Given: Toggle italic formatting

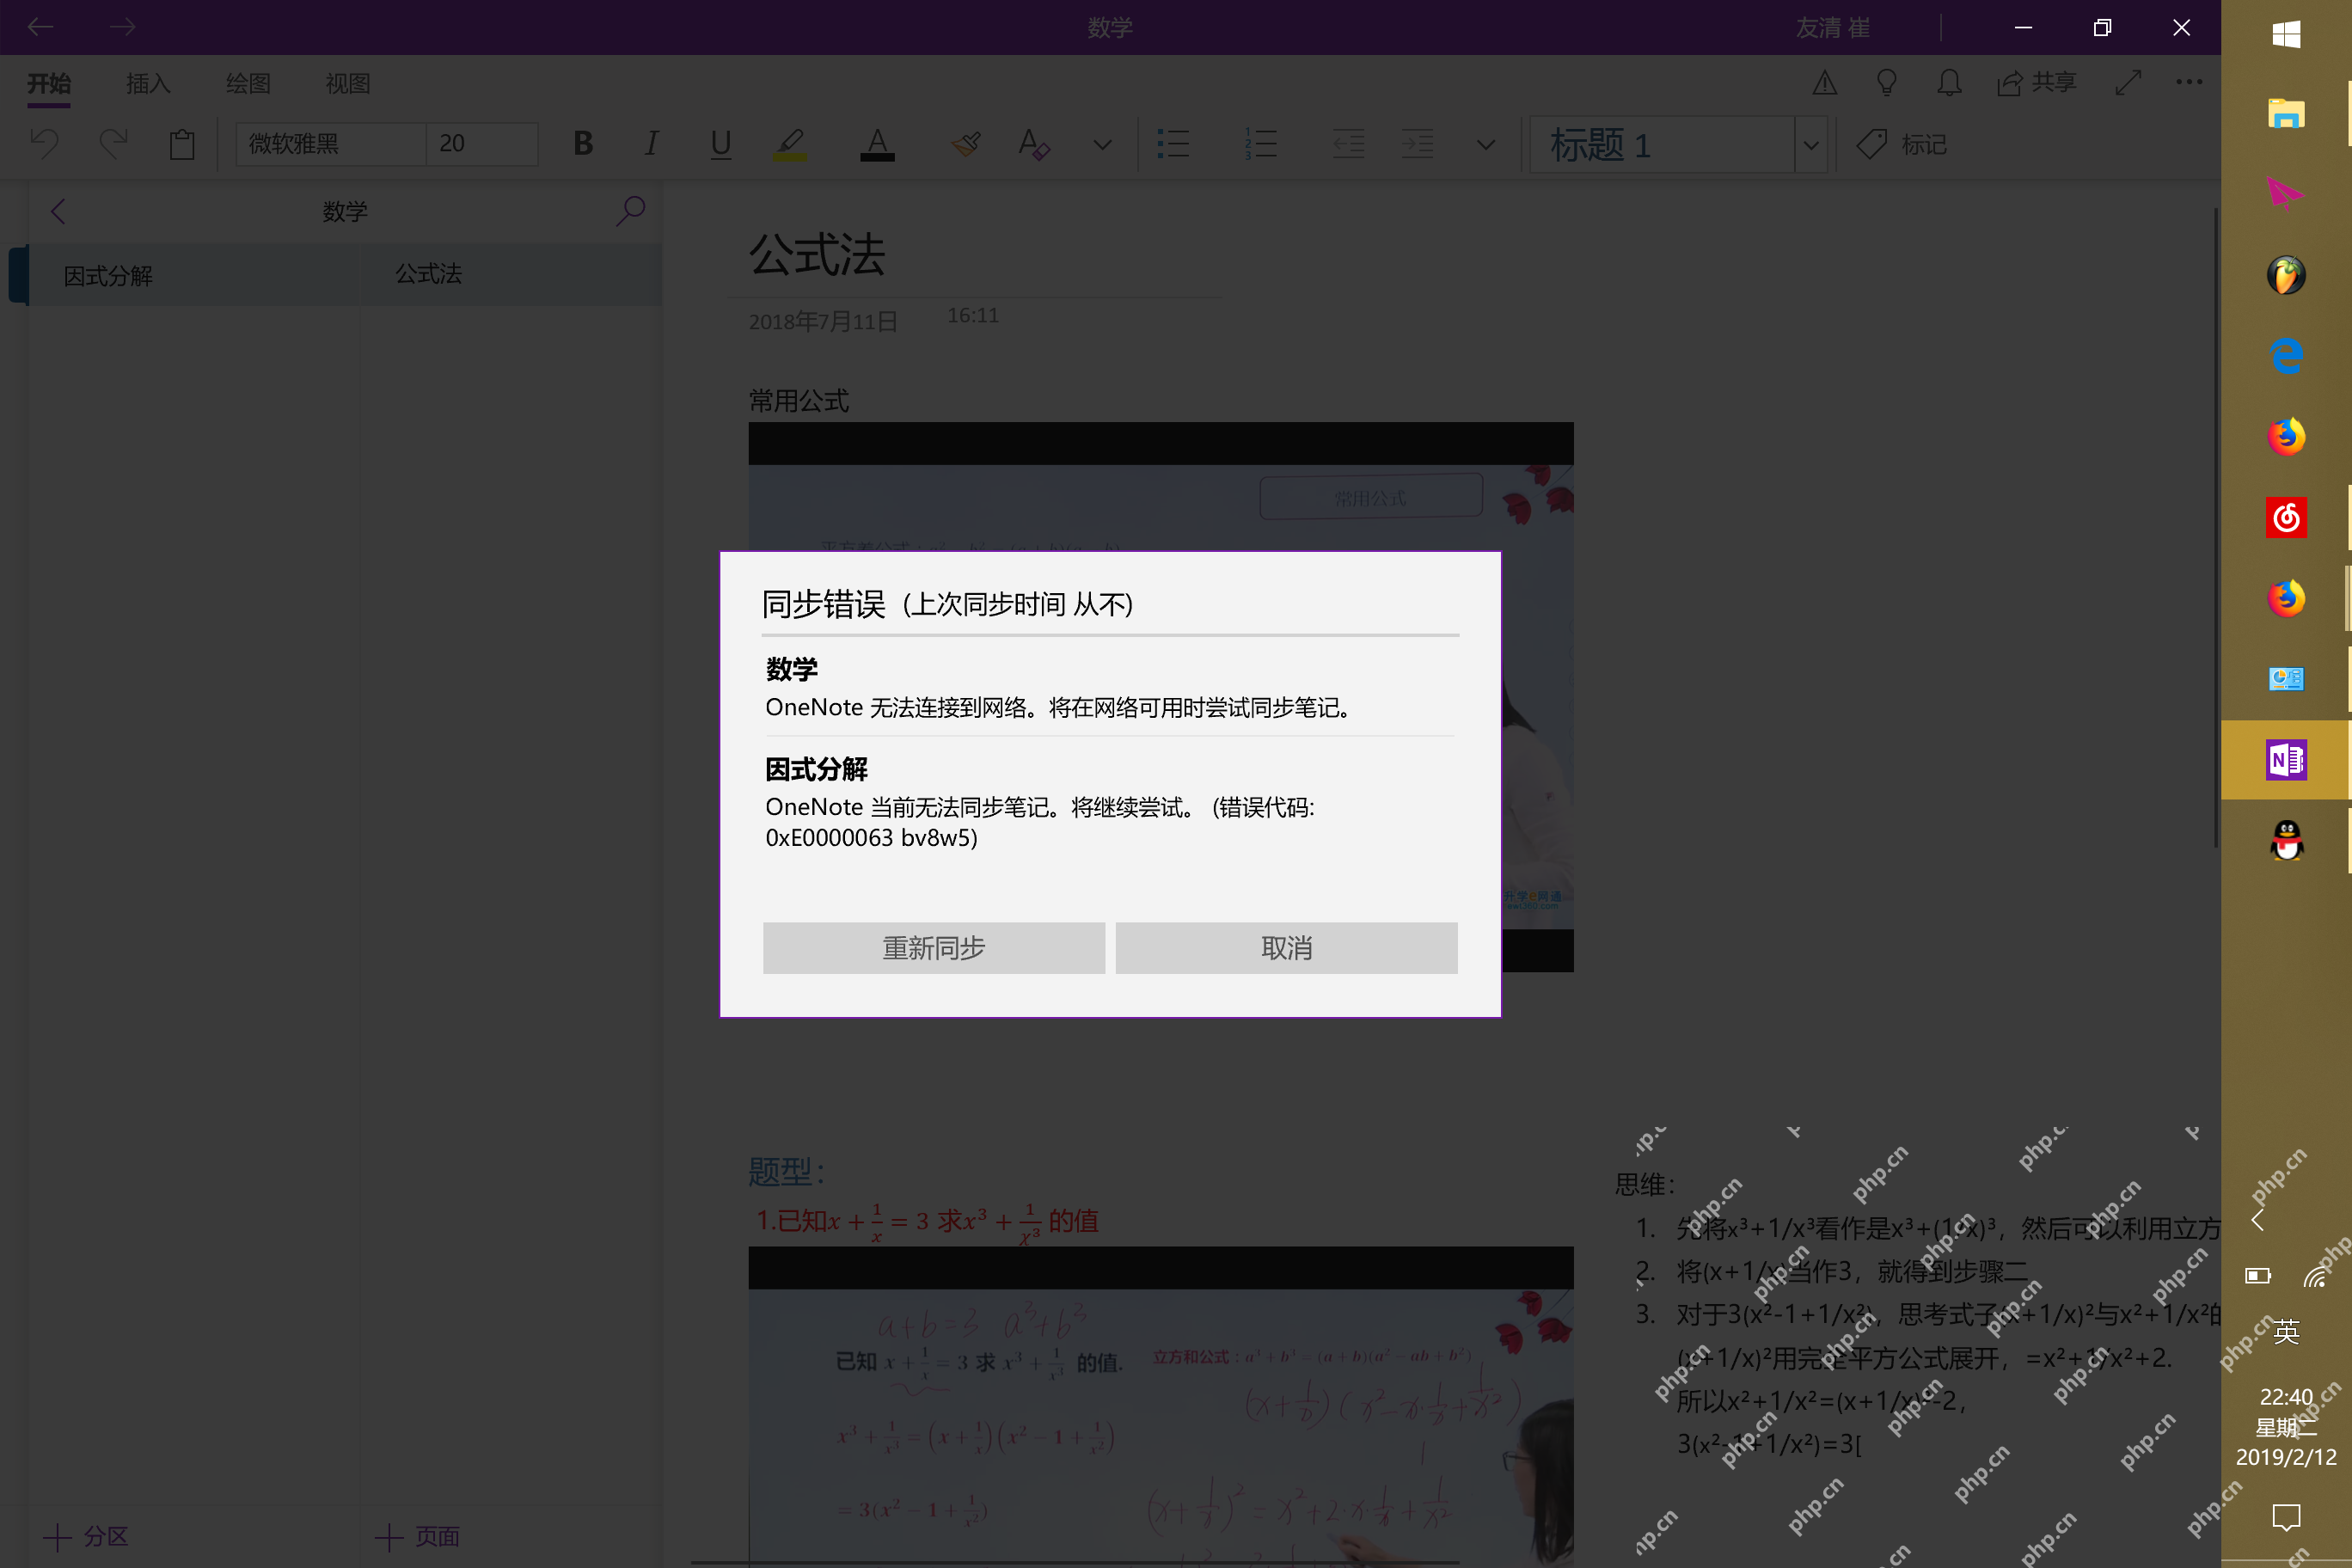Looking at the screenshot, I should (651, 144).
